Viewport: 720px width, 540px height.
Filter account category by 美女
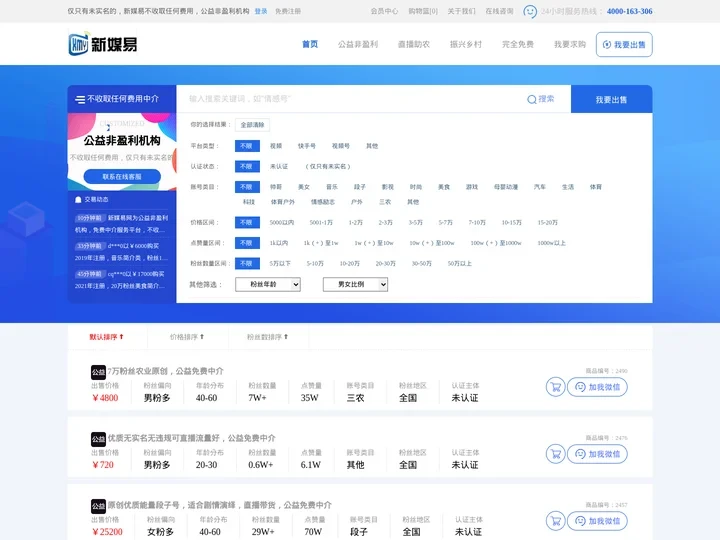(304, 187)
